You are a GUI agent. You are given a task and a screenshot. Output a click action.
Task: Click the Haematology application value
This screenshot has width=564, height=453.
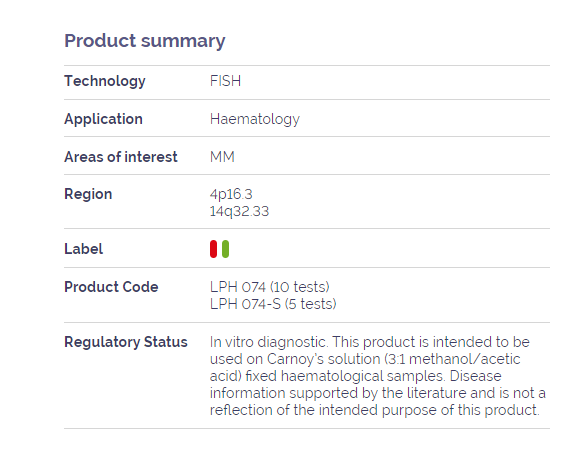pos(255,119)
